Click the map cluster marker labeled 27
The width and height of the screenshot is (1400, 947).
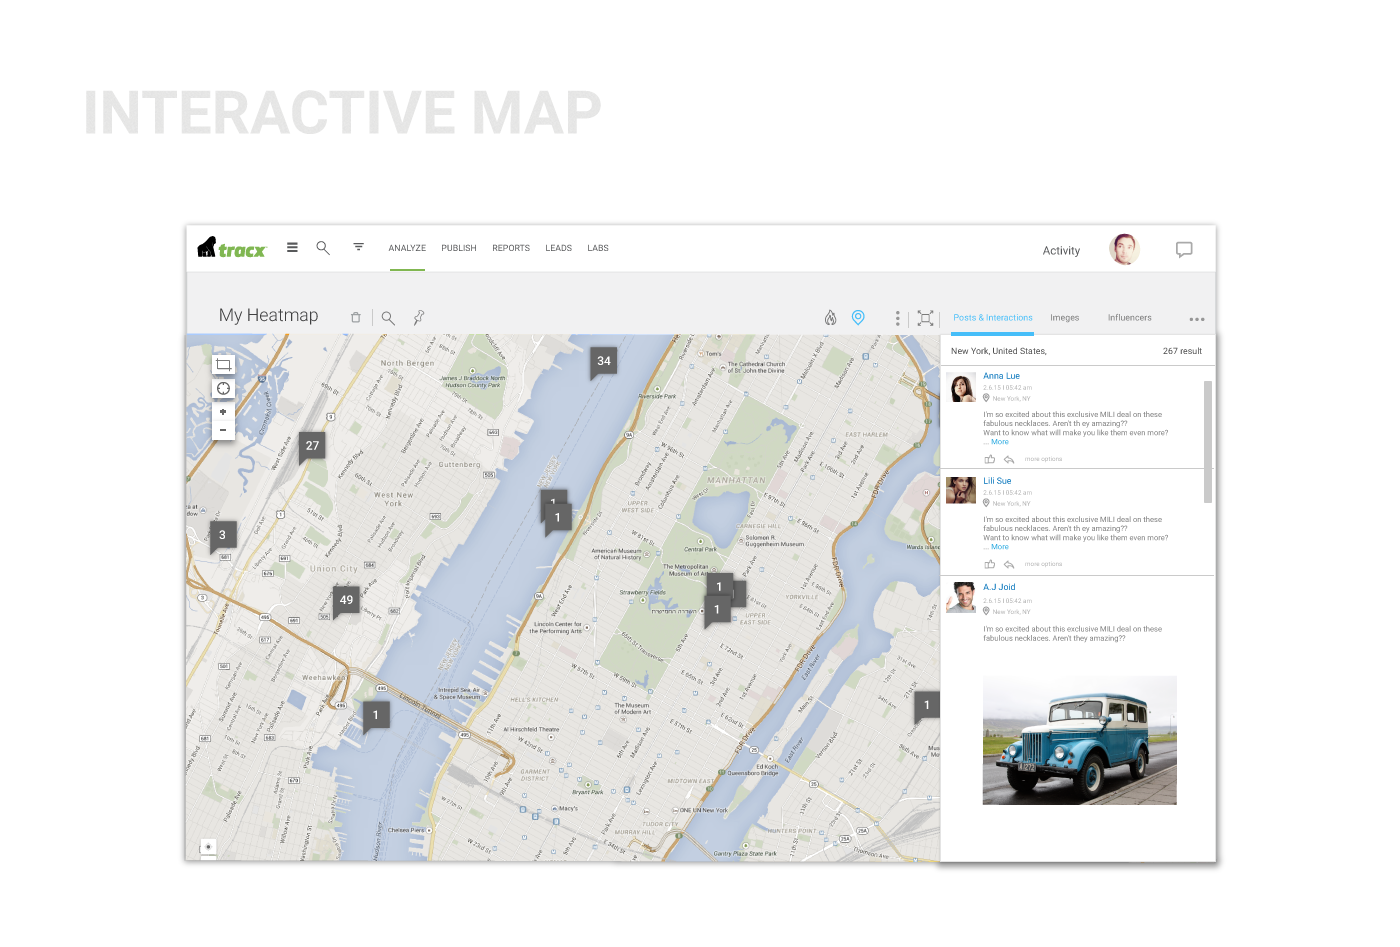(x=312, y=446)
